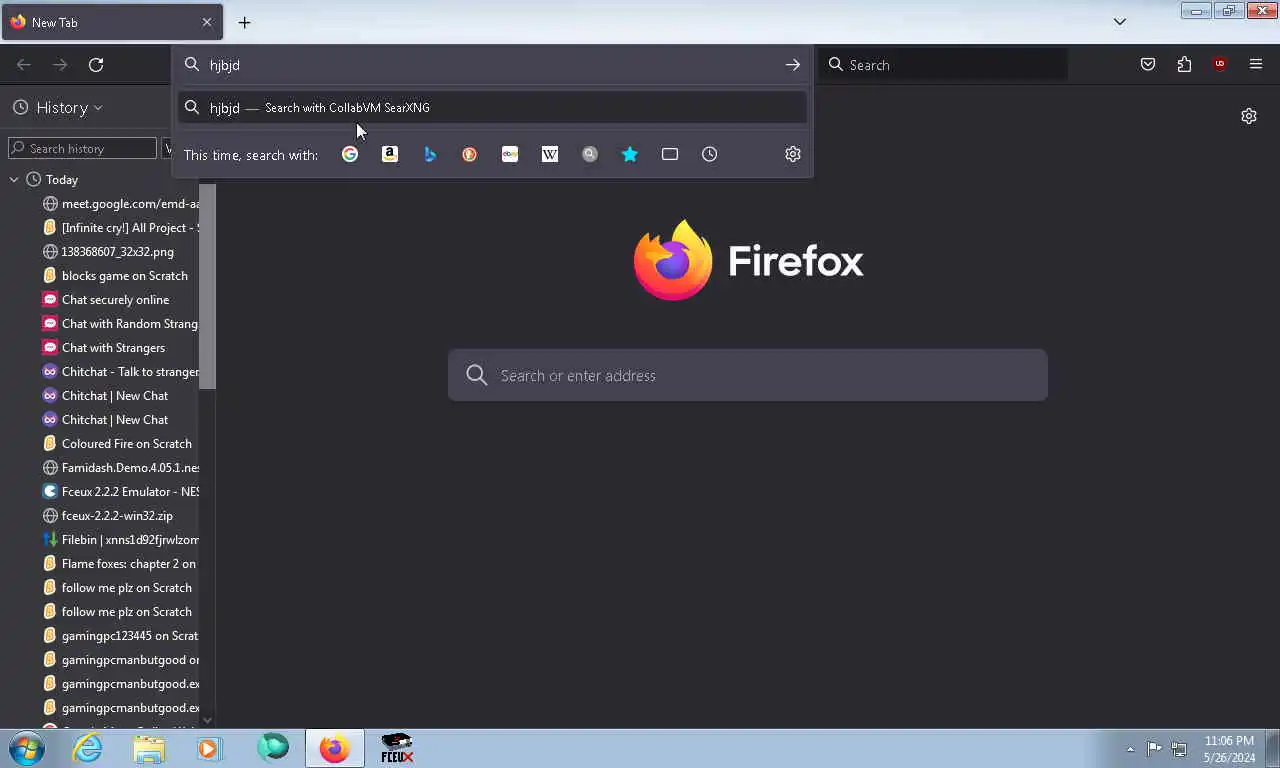Click into the address bar text hjbjd
The image size is (1280, 768).
pyautogui.click(x=225, y=65)
